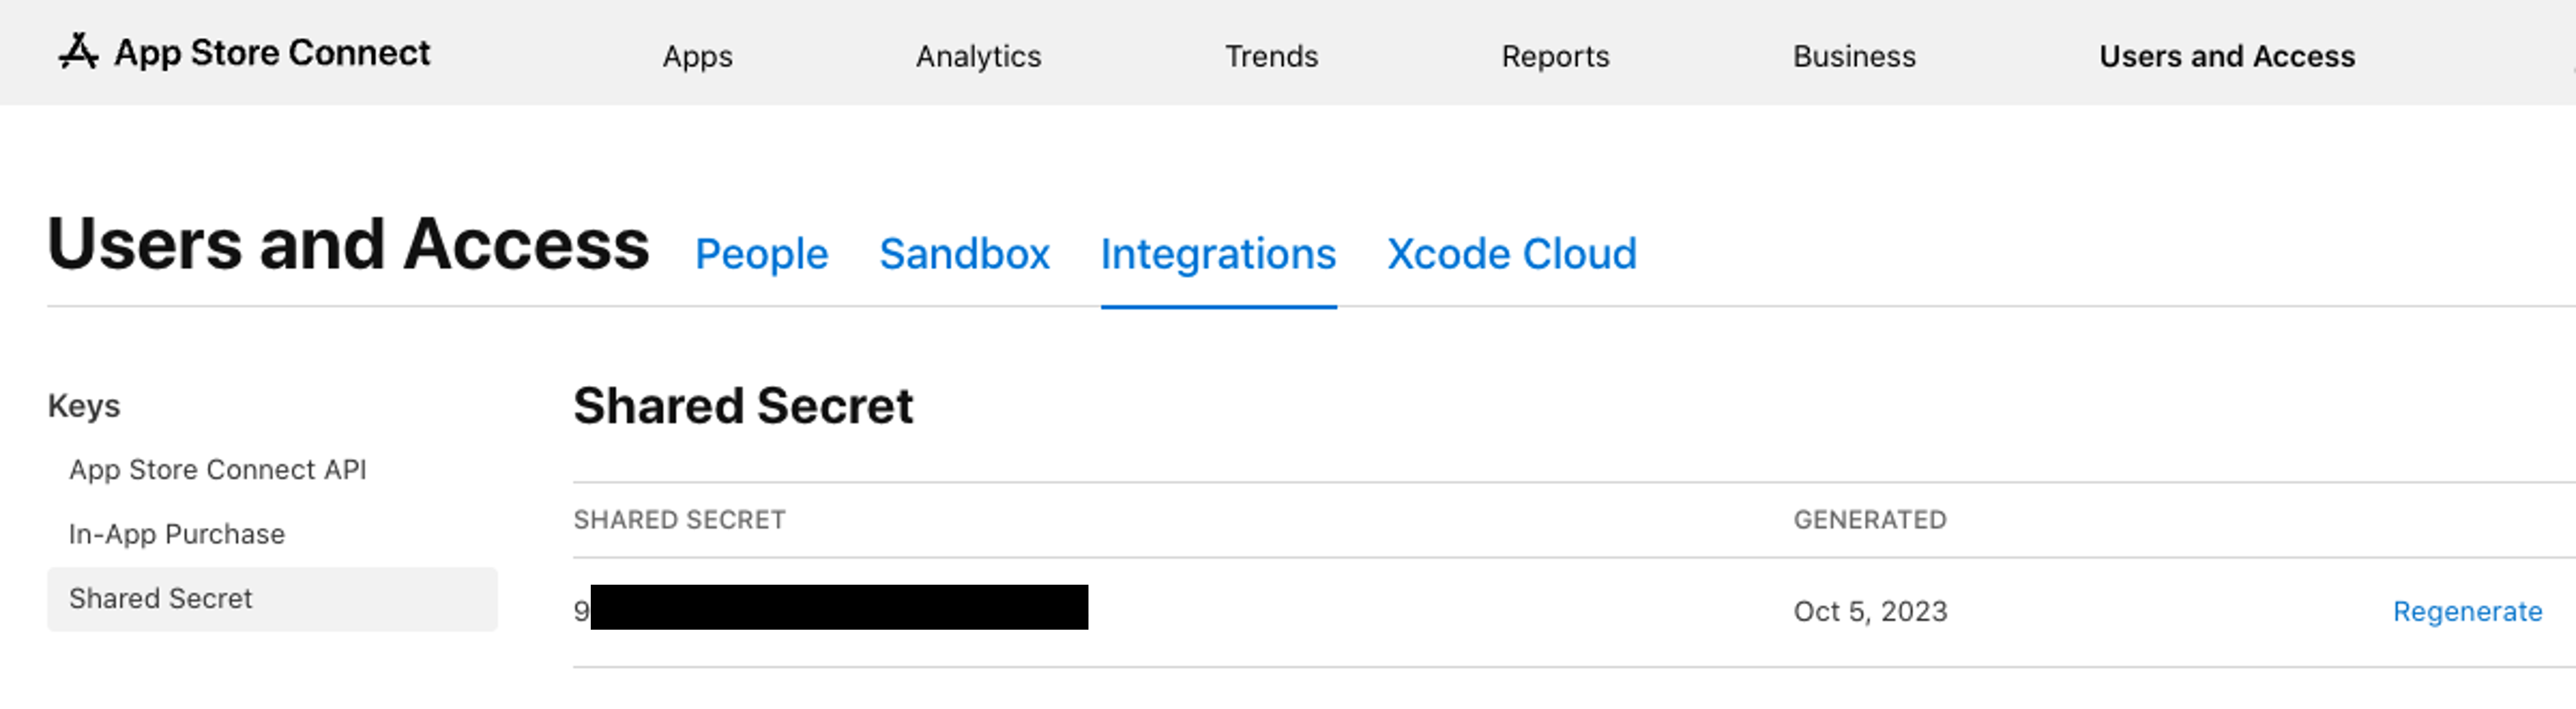Image resolution: width=2576 pixels, height=709 pixels.
Task: Select Shared Secret in the Keys sidebar
Action: coord(161,598)
